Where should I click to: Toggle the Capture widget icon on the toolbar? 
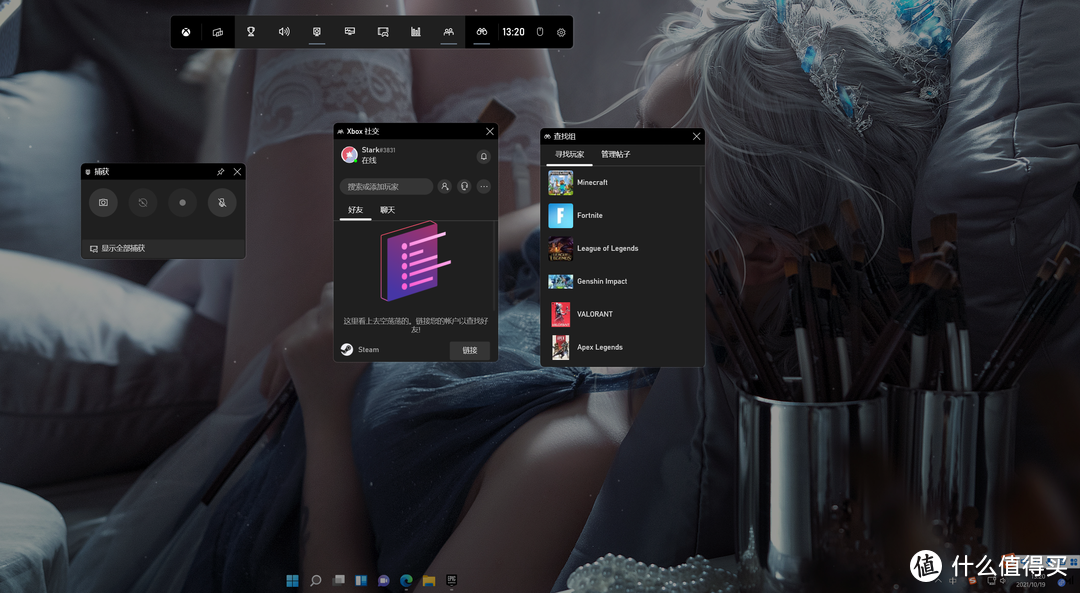tap(316, 31)
